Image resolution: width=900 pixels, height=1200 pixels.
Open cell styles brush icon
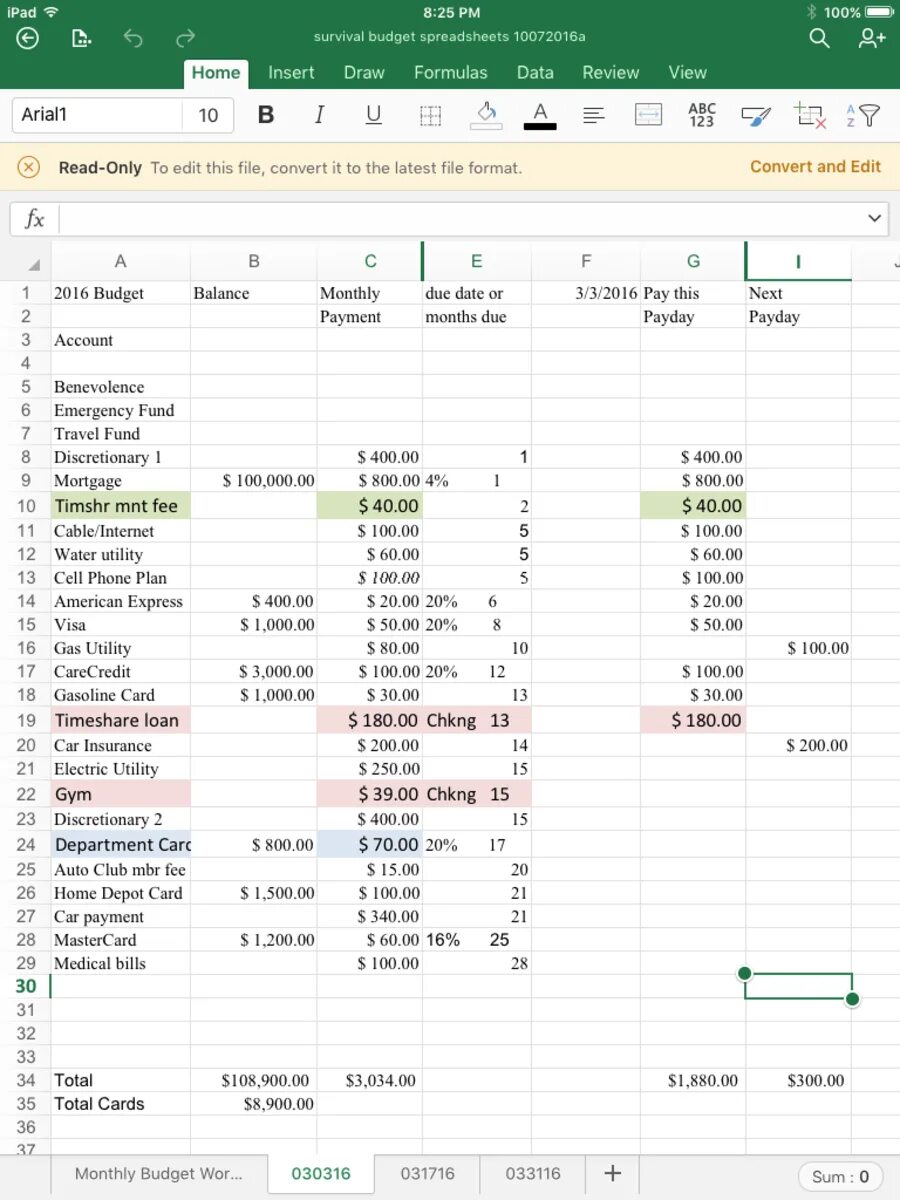pyautogui.click(x=757, y=116)
